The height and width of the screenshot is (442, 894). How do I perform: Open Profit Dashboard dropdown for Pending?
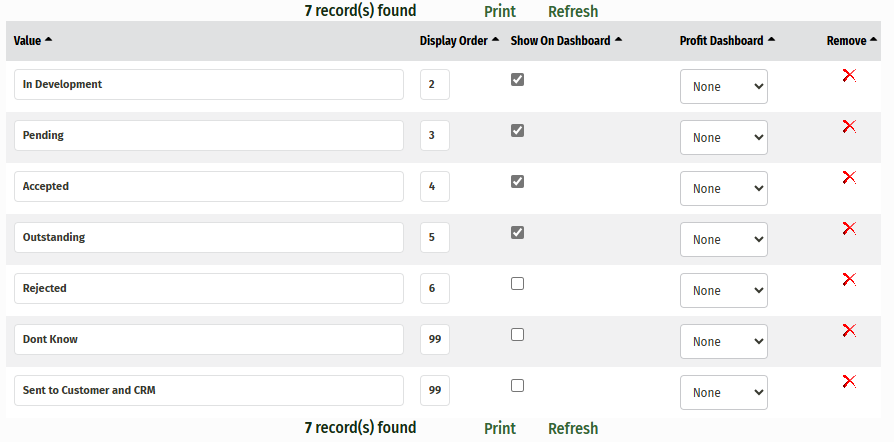723,138
